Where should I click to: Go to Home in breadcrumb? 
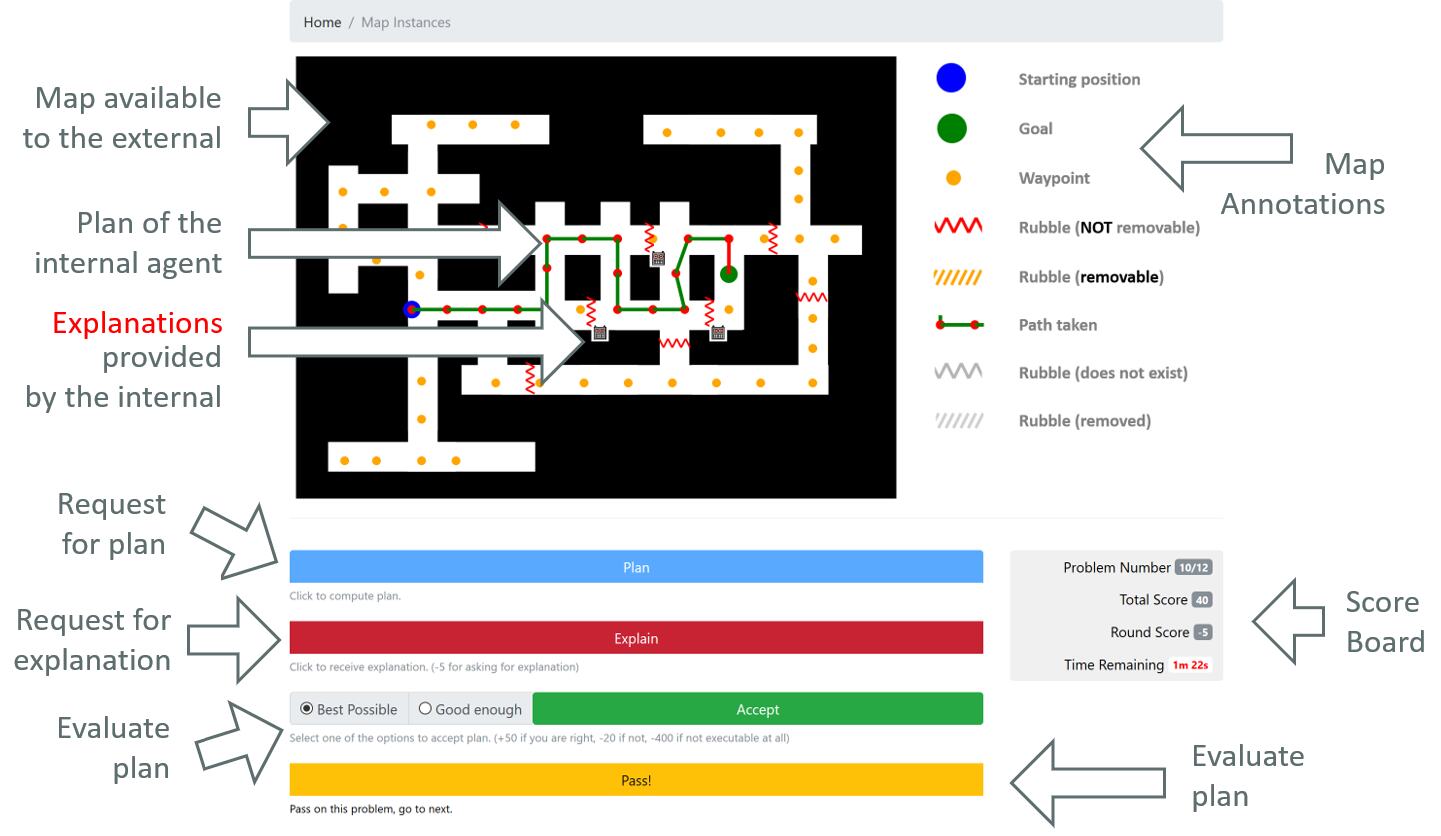(322, 22)
